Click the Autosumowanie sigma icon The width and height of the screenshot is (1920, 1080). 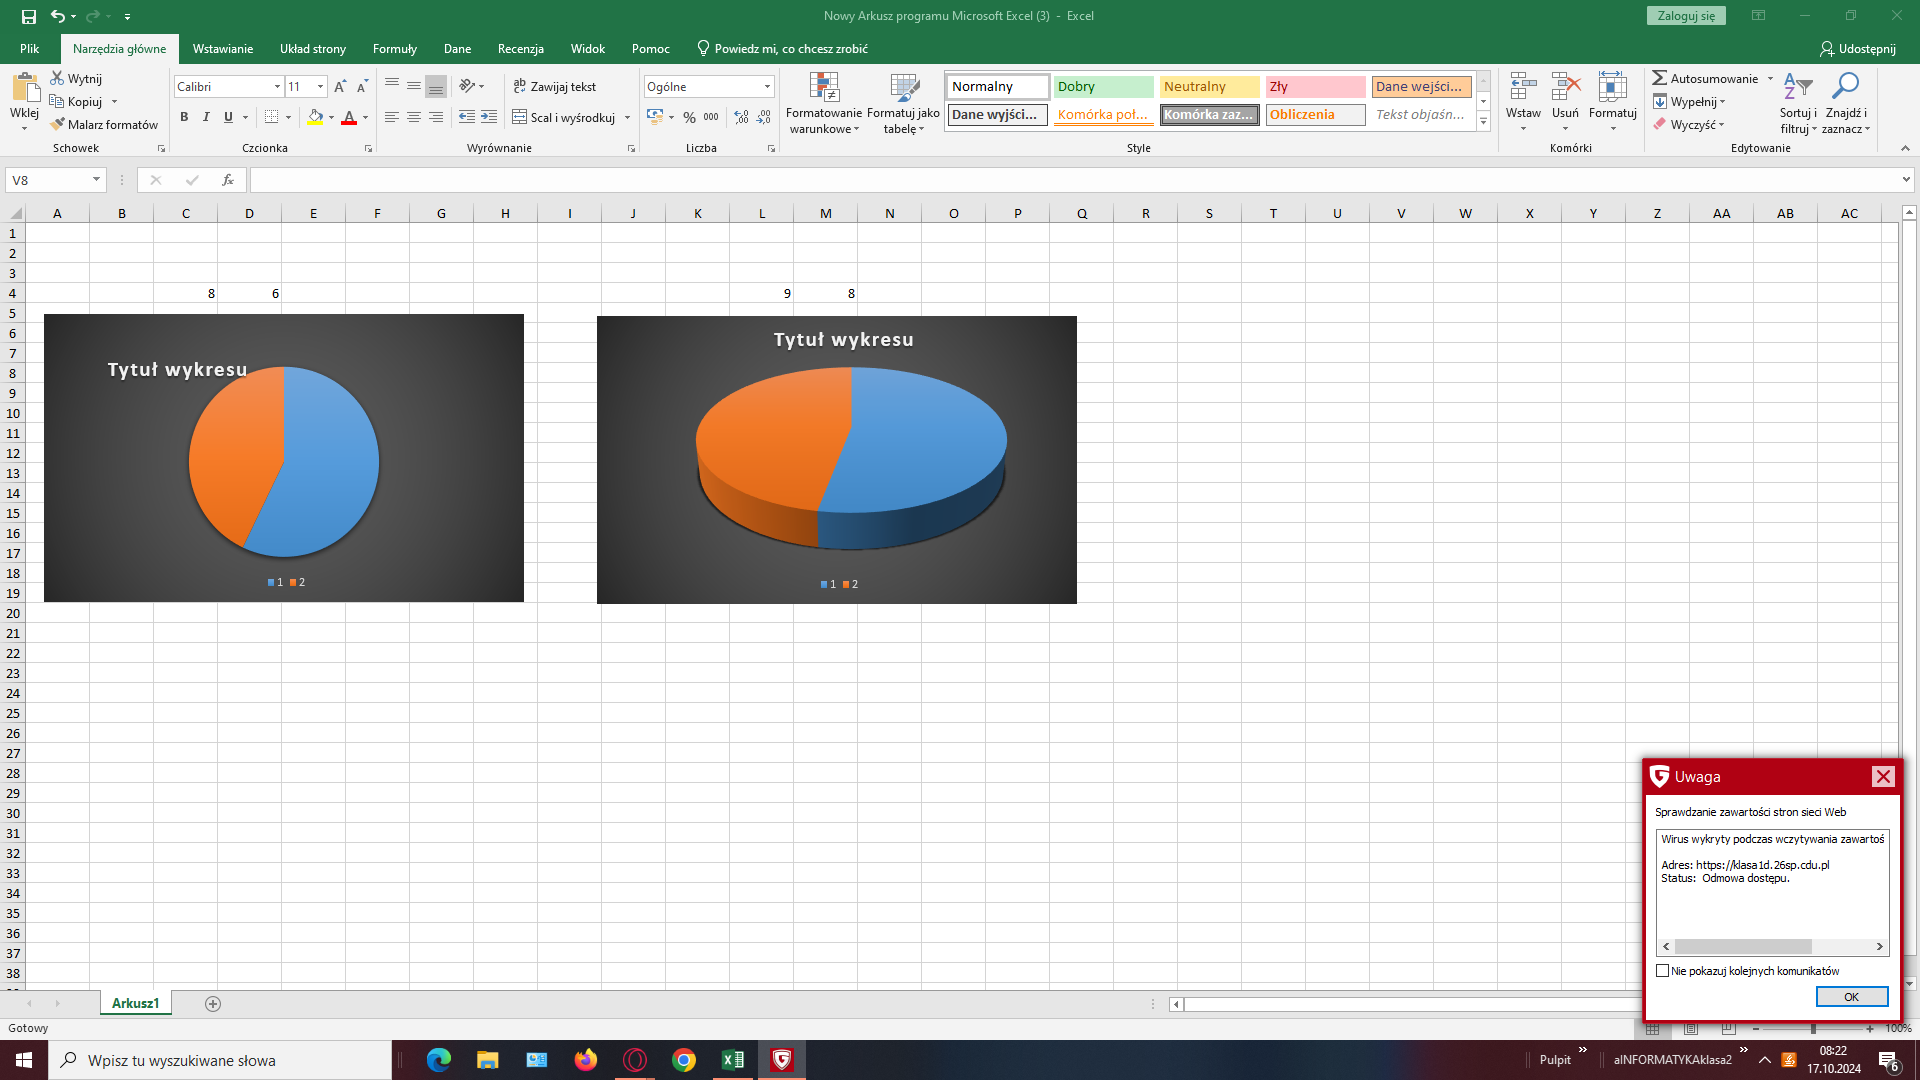click(1660, 78)
